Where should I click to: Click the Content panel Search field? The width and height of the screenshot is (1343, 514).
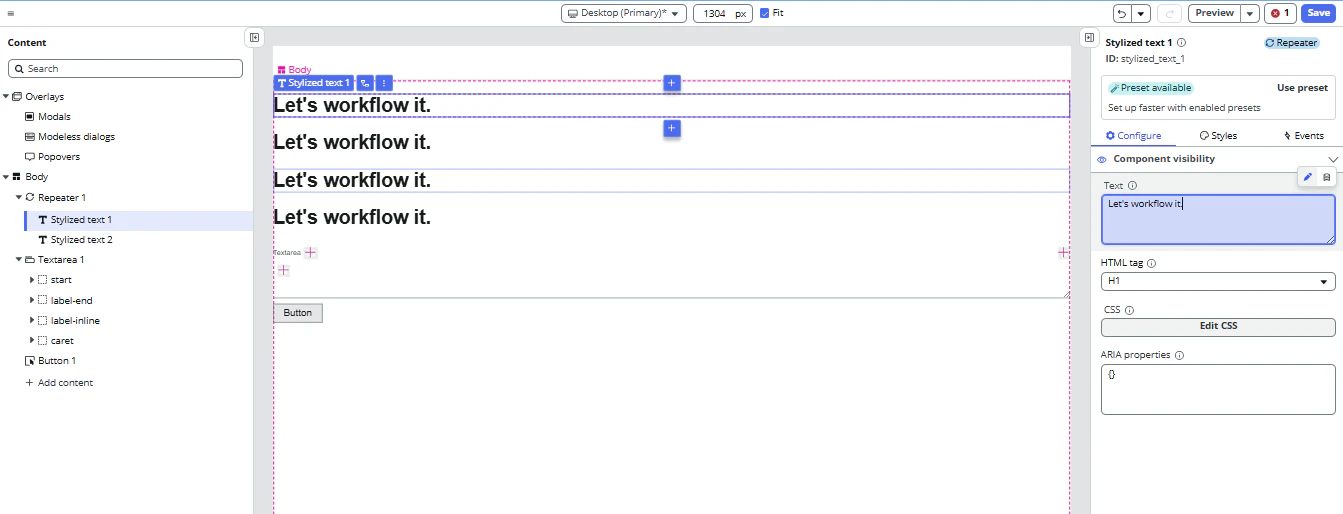coord(125,68)
